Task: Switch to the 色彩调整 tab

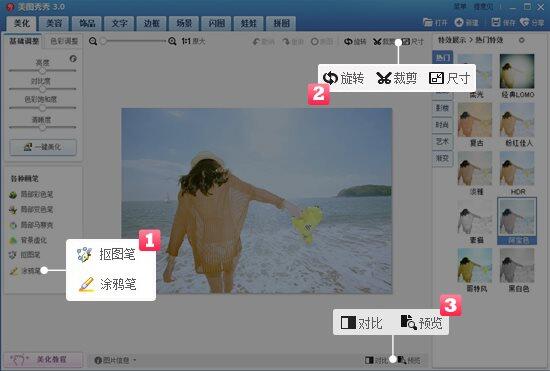Action: 64,41
